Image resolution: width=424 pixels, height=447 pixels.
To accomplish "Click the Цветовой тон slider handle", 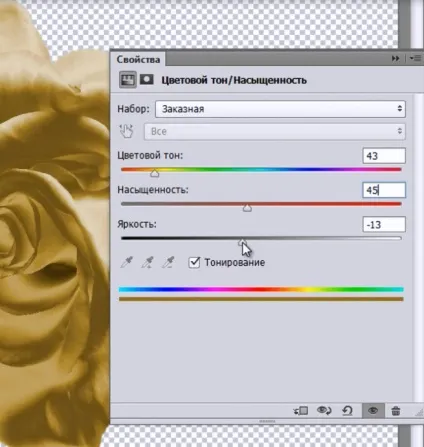I will point(154,173).
